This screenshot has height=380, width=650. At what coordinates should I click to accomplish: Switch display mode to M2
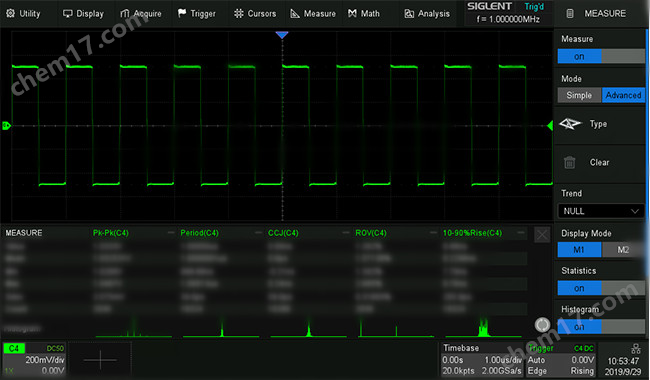point(623,249)
